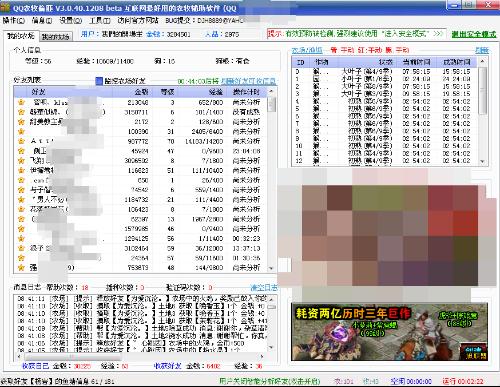Click message log horizontal scrollbar left arrow
The image size is (500, 387).
click(x=18, y=357)
